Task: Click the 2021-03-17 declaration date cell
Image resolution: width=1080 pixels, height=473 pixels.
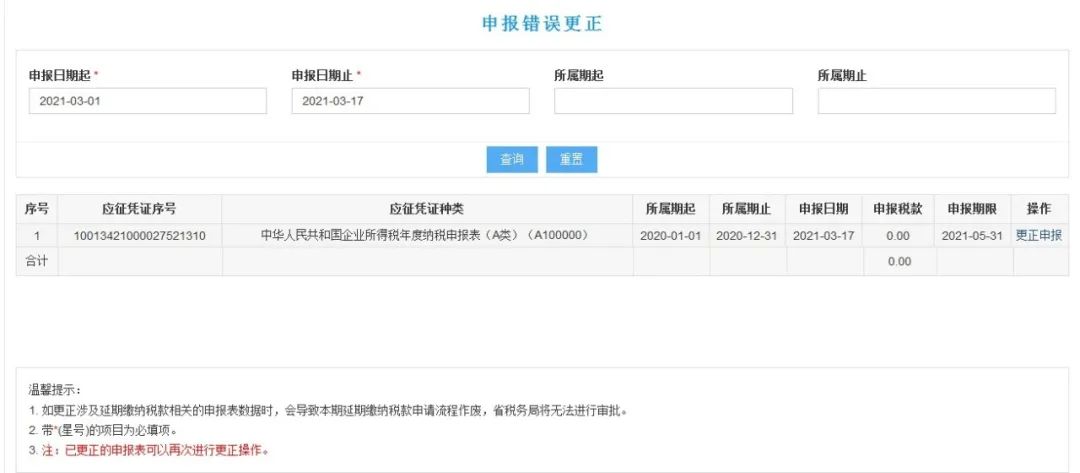Action: click(824, 236)
